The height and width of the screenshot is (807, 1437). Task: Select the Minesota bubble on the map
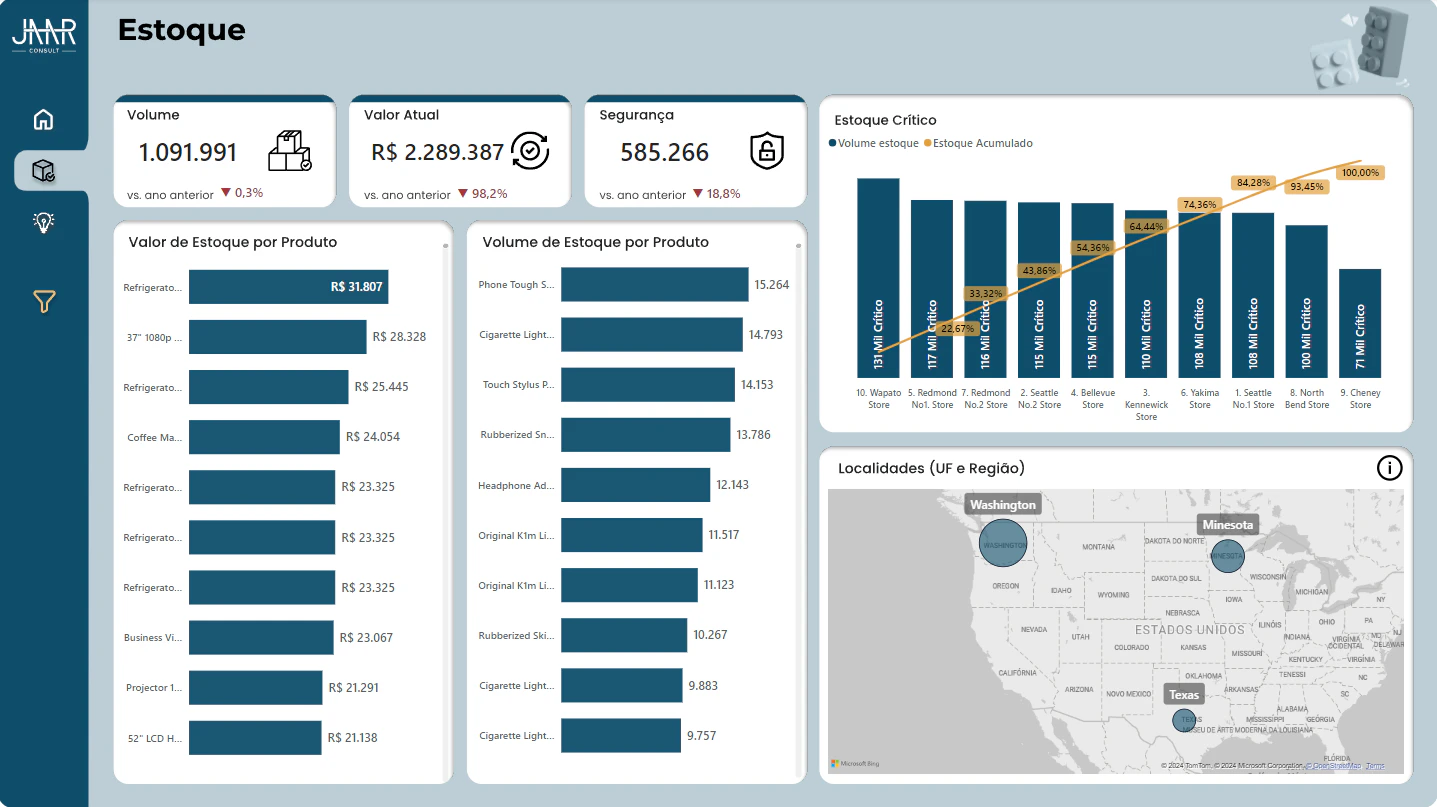click(x=1227, y=555)
